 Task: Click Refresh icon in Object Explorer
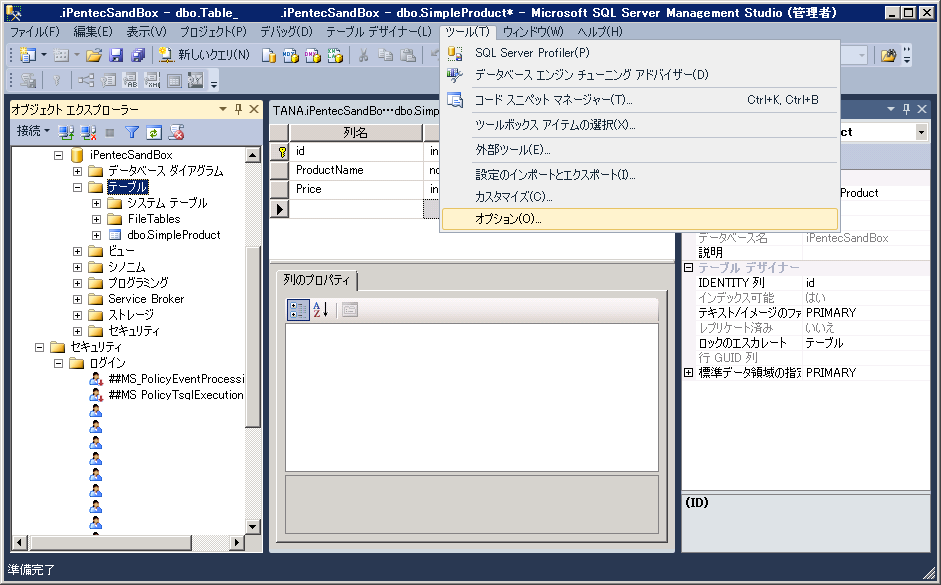pyautogui.click(x=154, y=132)
